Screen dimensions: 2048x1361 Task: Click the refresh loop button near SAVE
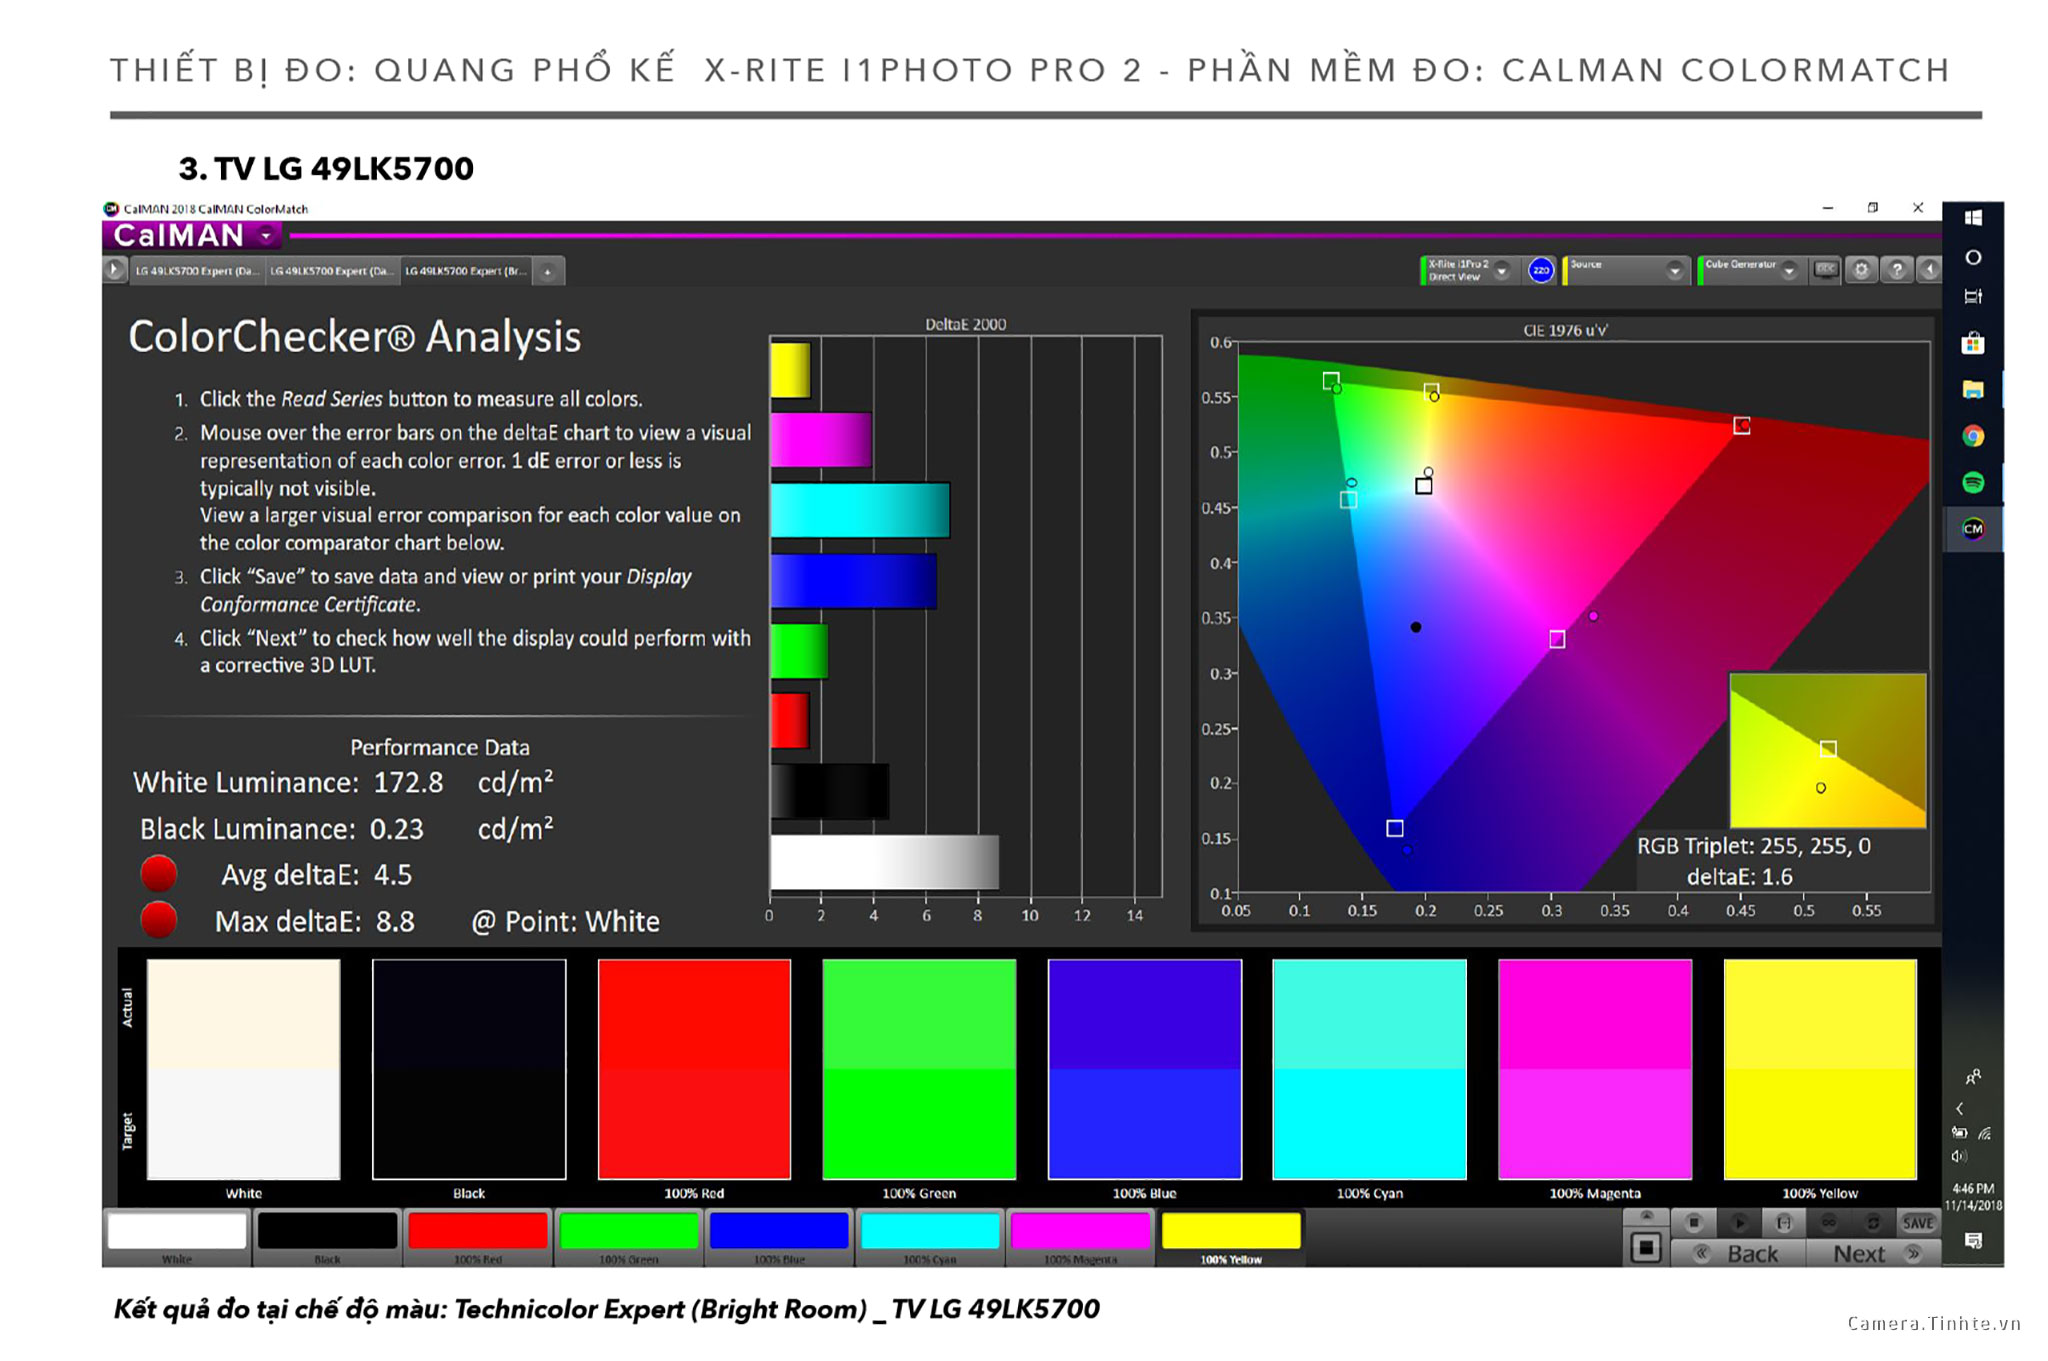tap(1873, 1222)
